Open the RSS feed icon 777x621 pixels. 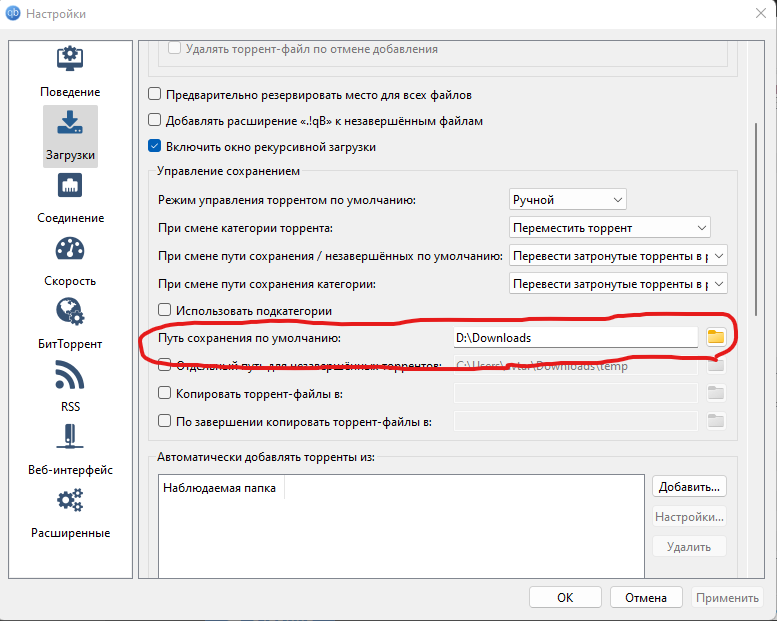coord(70,374)
